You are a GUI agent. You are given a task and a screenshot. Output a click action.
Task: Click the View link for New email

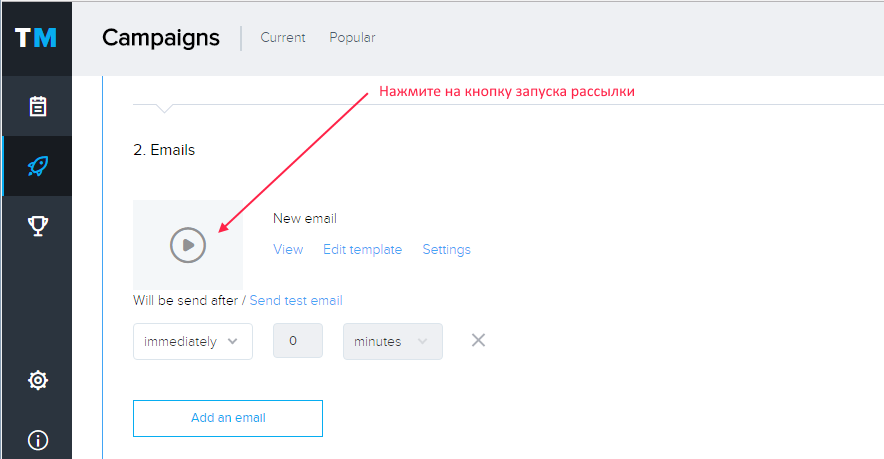(288, 249)
